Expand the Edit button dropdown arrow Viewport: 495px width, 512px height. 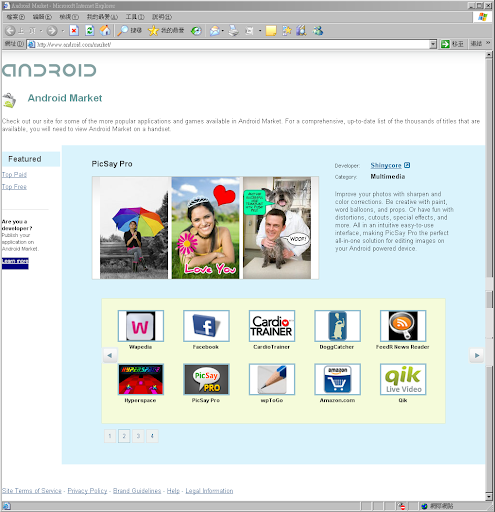(260, 31)
